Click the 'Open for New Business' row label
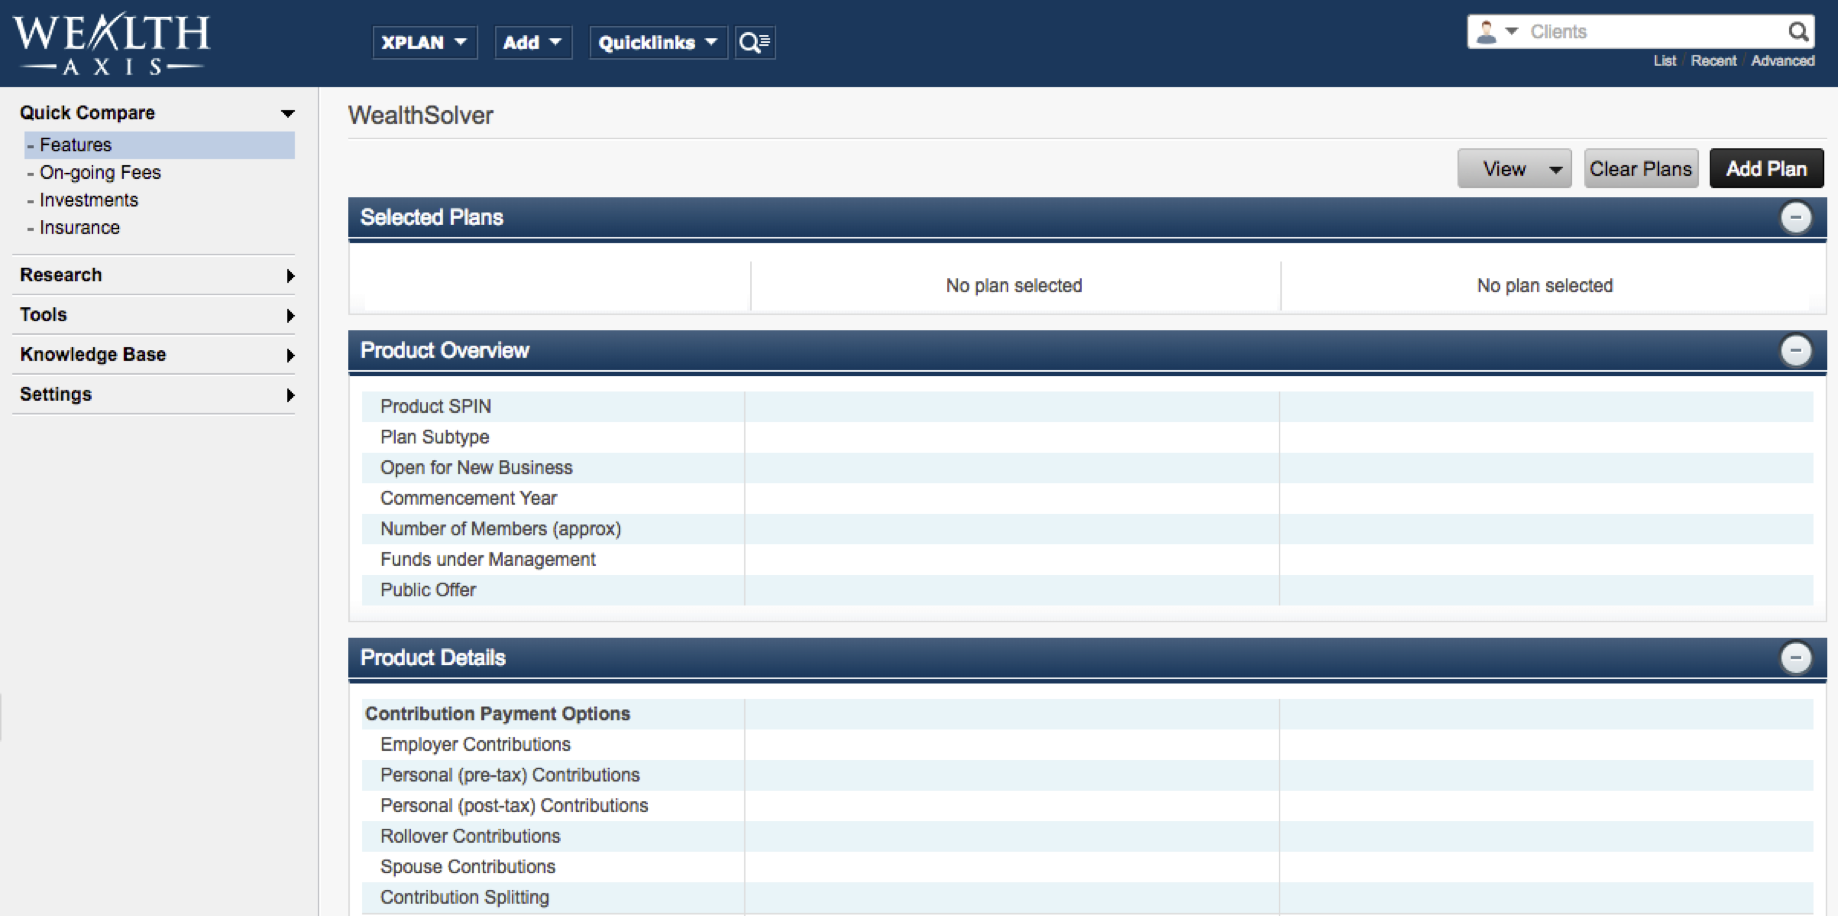 point(476,468)
